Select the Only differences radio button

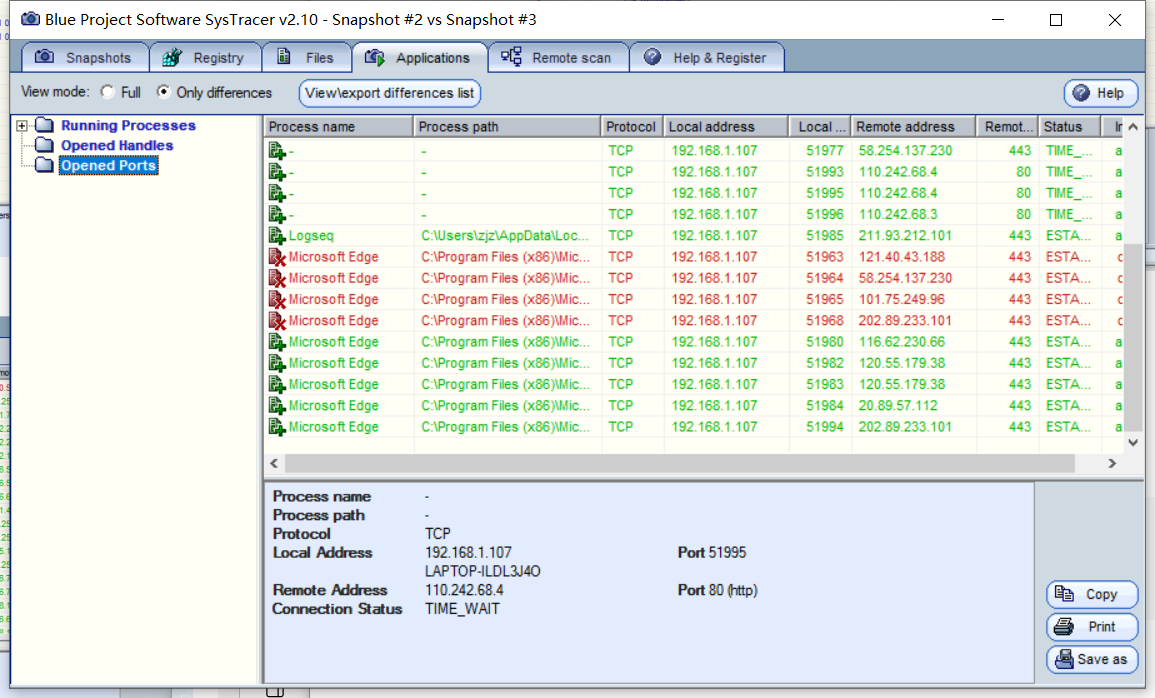tap(164, 92)
